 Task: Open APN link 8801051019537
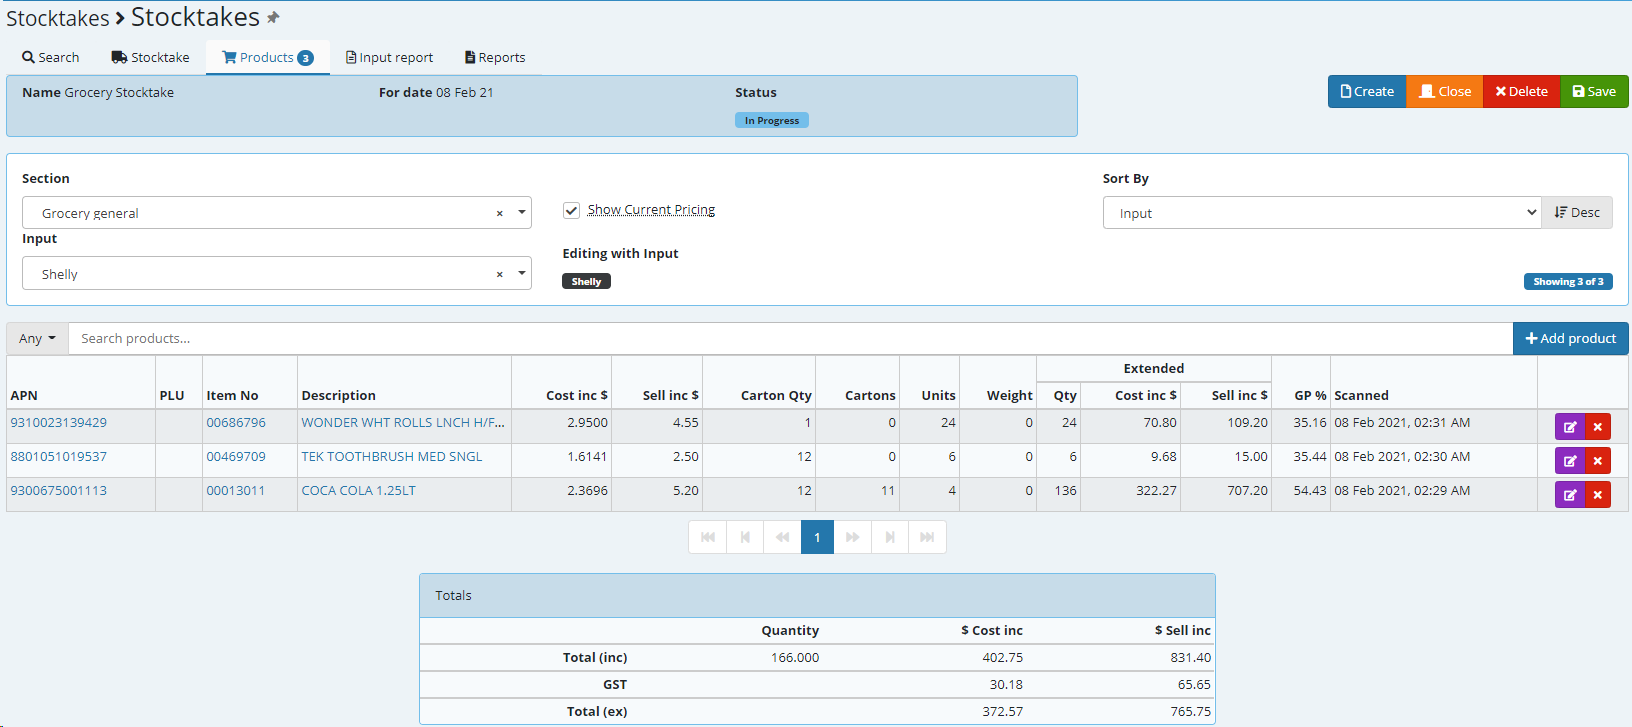click(59, 456)
